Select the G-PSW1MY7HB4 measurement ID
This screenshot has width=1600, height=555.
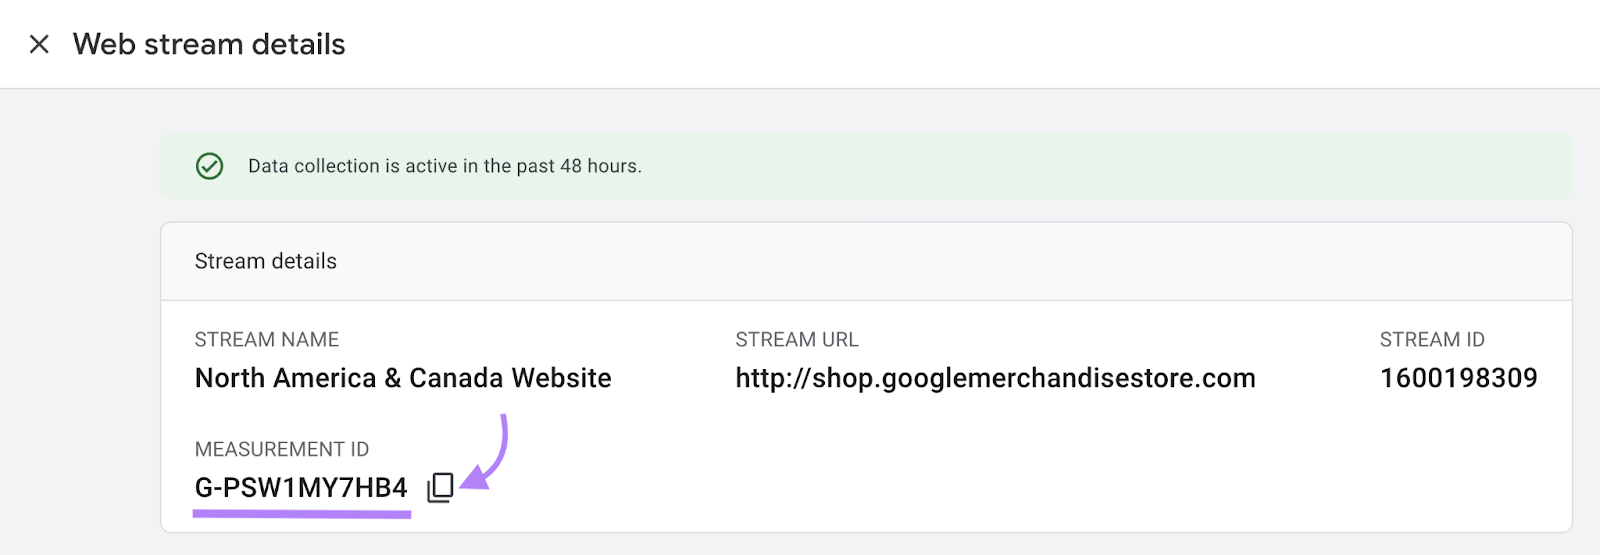click(301, 487)
